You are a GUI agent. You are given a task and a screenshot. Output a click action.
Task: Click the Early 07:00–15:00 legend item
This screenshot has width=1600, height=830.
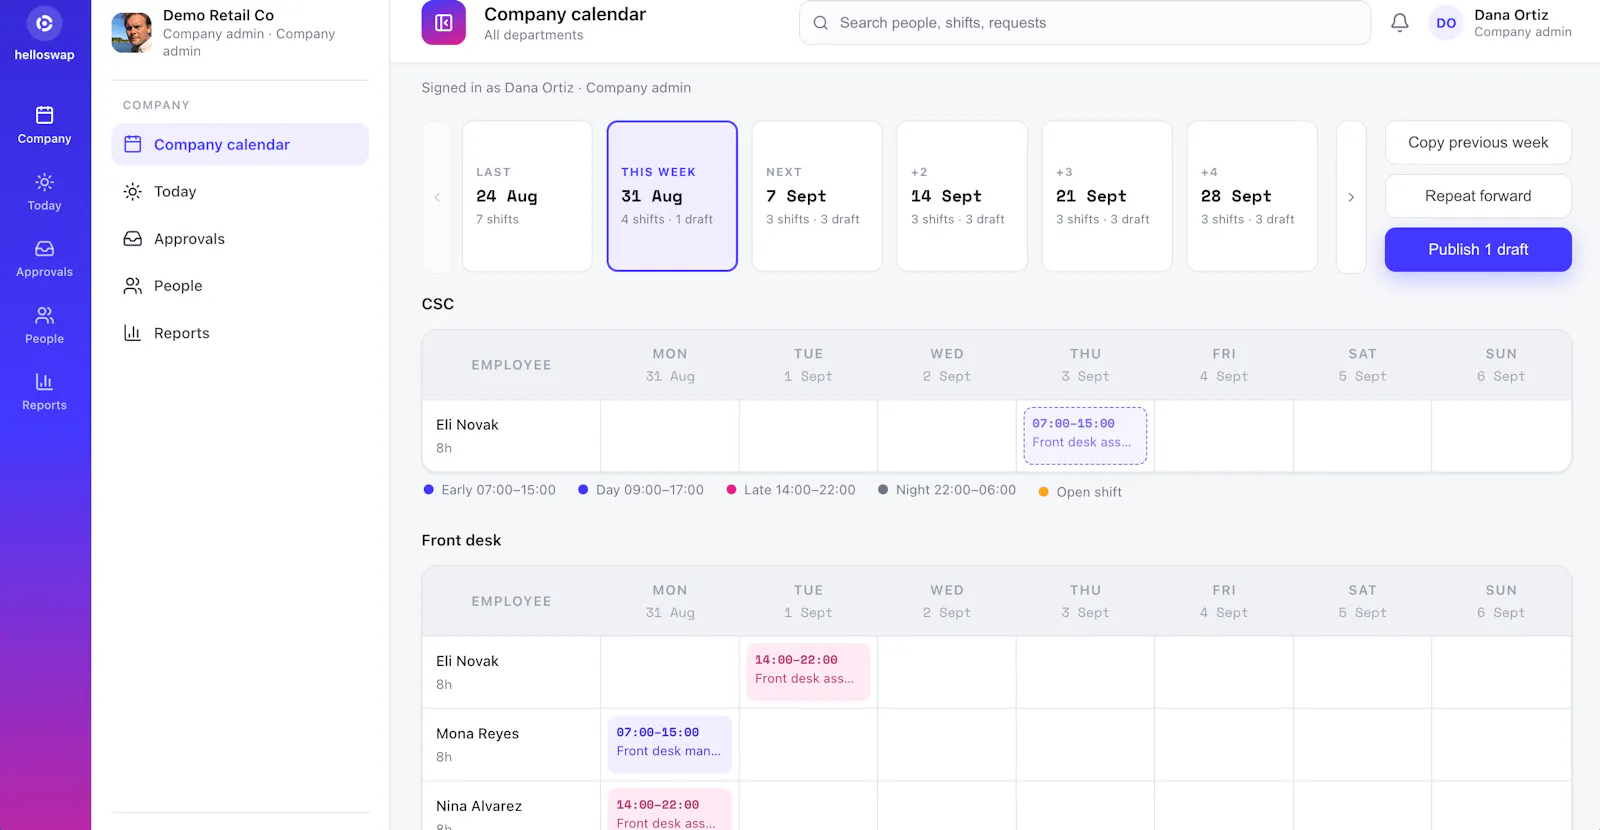pyautogui.click(x=489, y=490)
